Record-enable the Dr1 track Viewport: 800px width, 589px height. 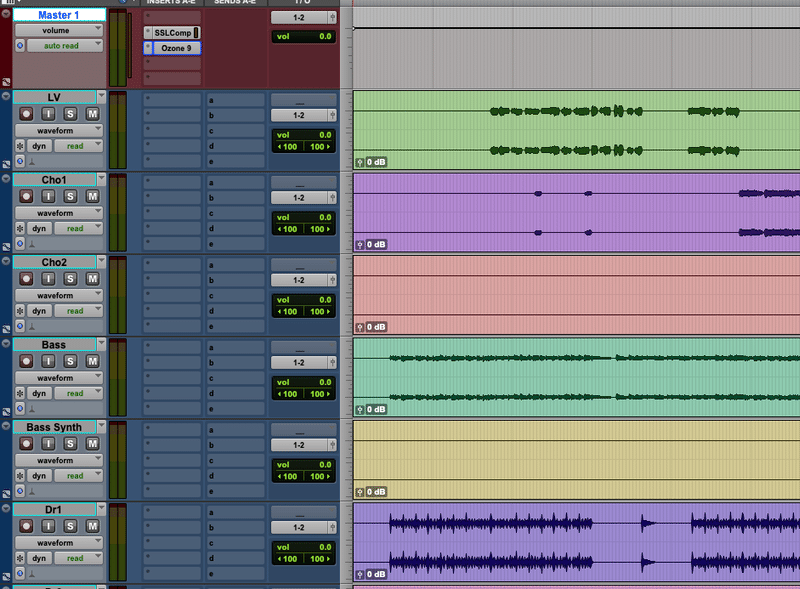[27, 526]
